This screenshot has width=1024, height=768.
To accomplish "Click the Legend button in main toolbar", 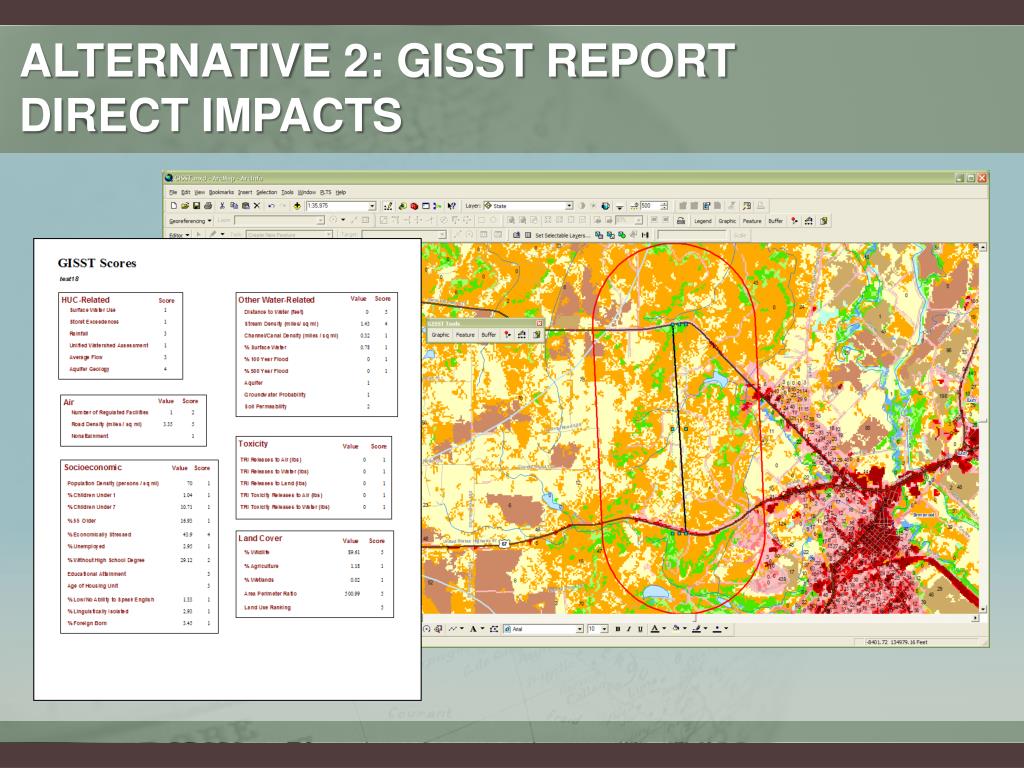I will point(703,221).
